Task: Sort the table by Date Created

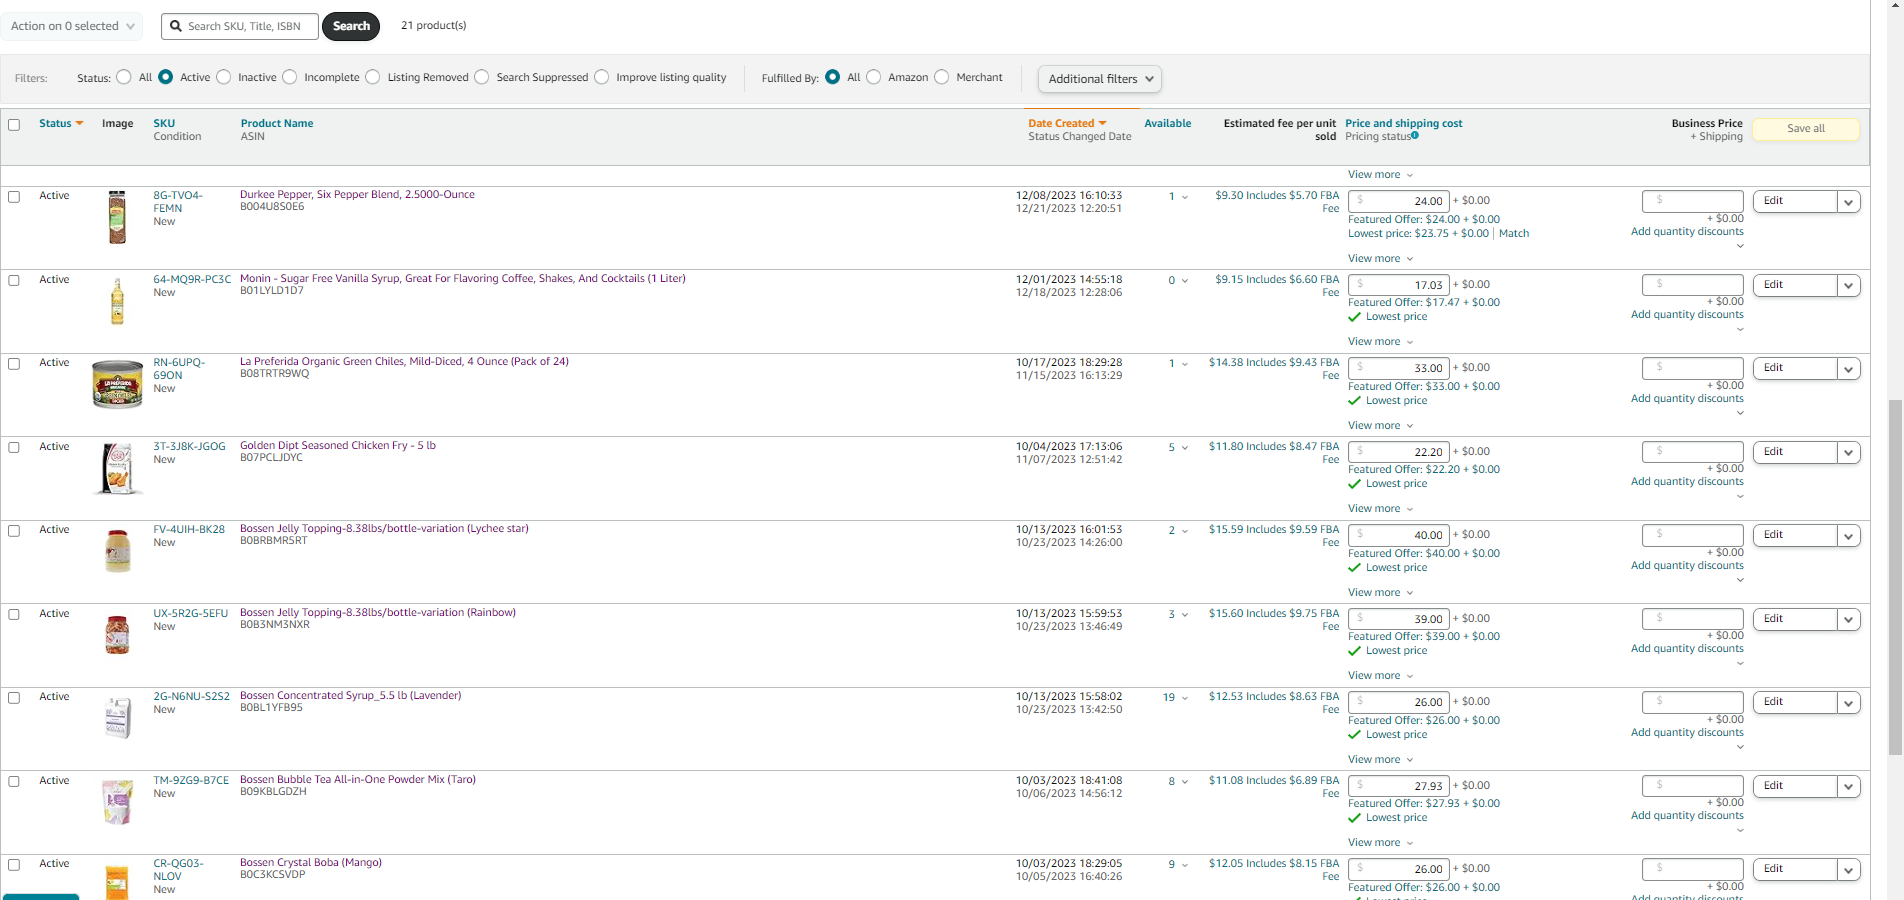Action: click(x=1061, y=123)
